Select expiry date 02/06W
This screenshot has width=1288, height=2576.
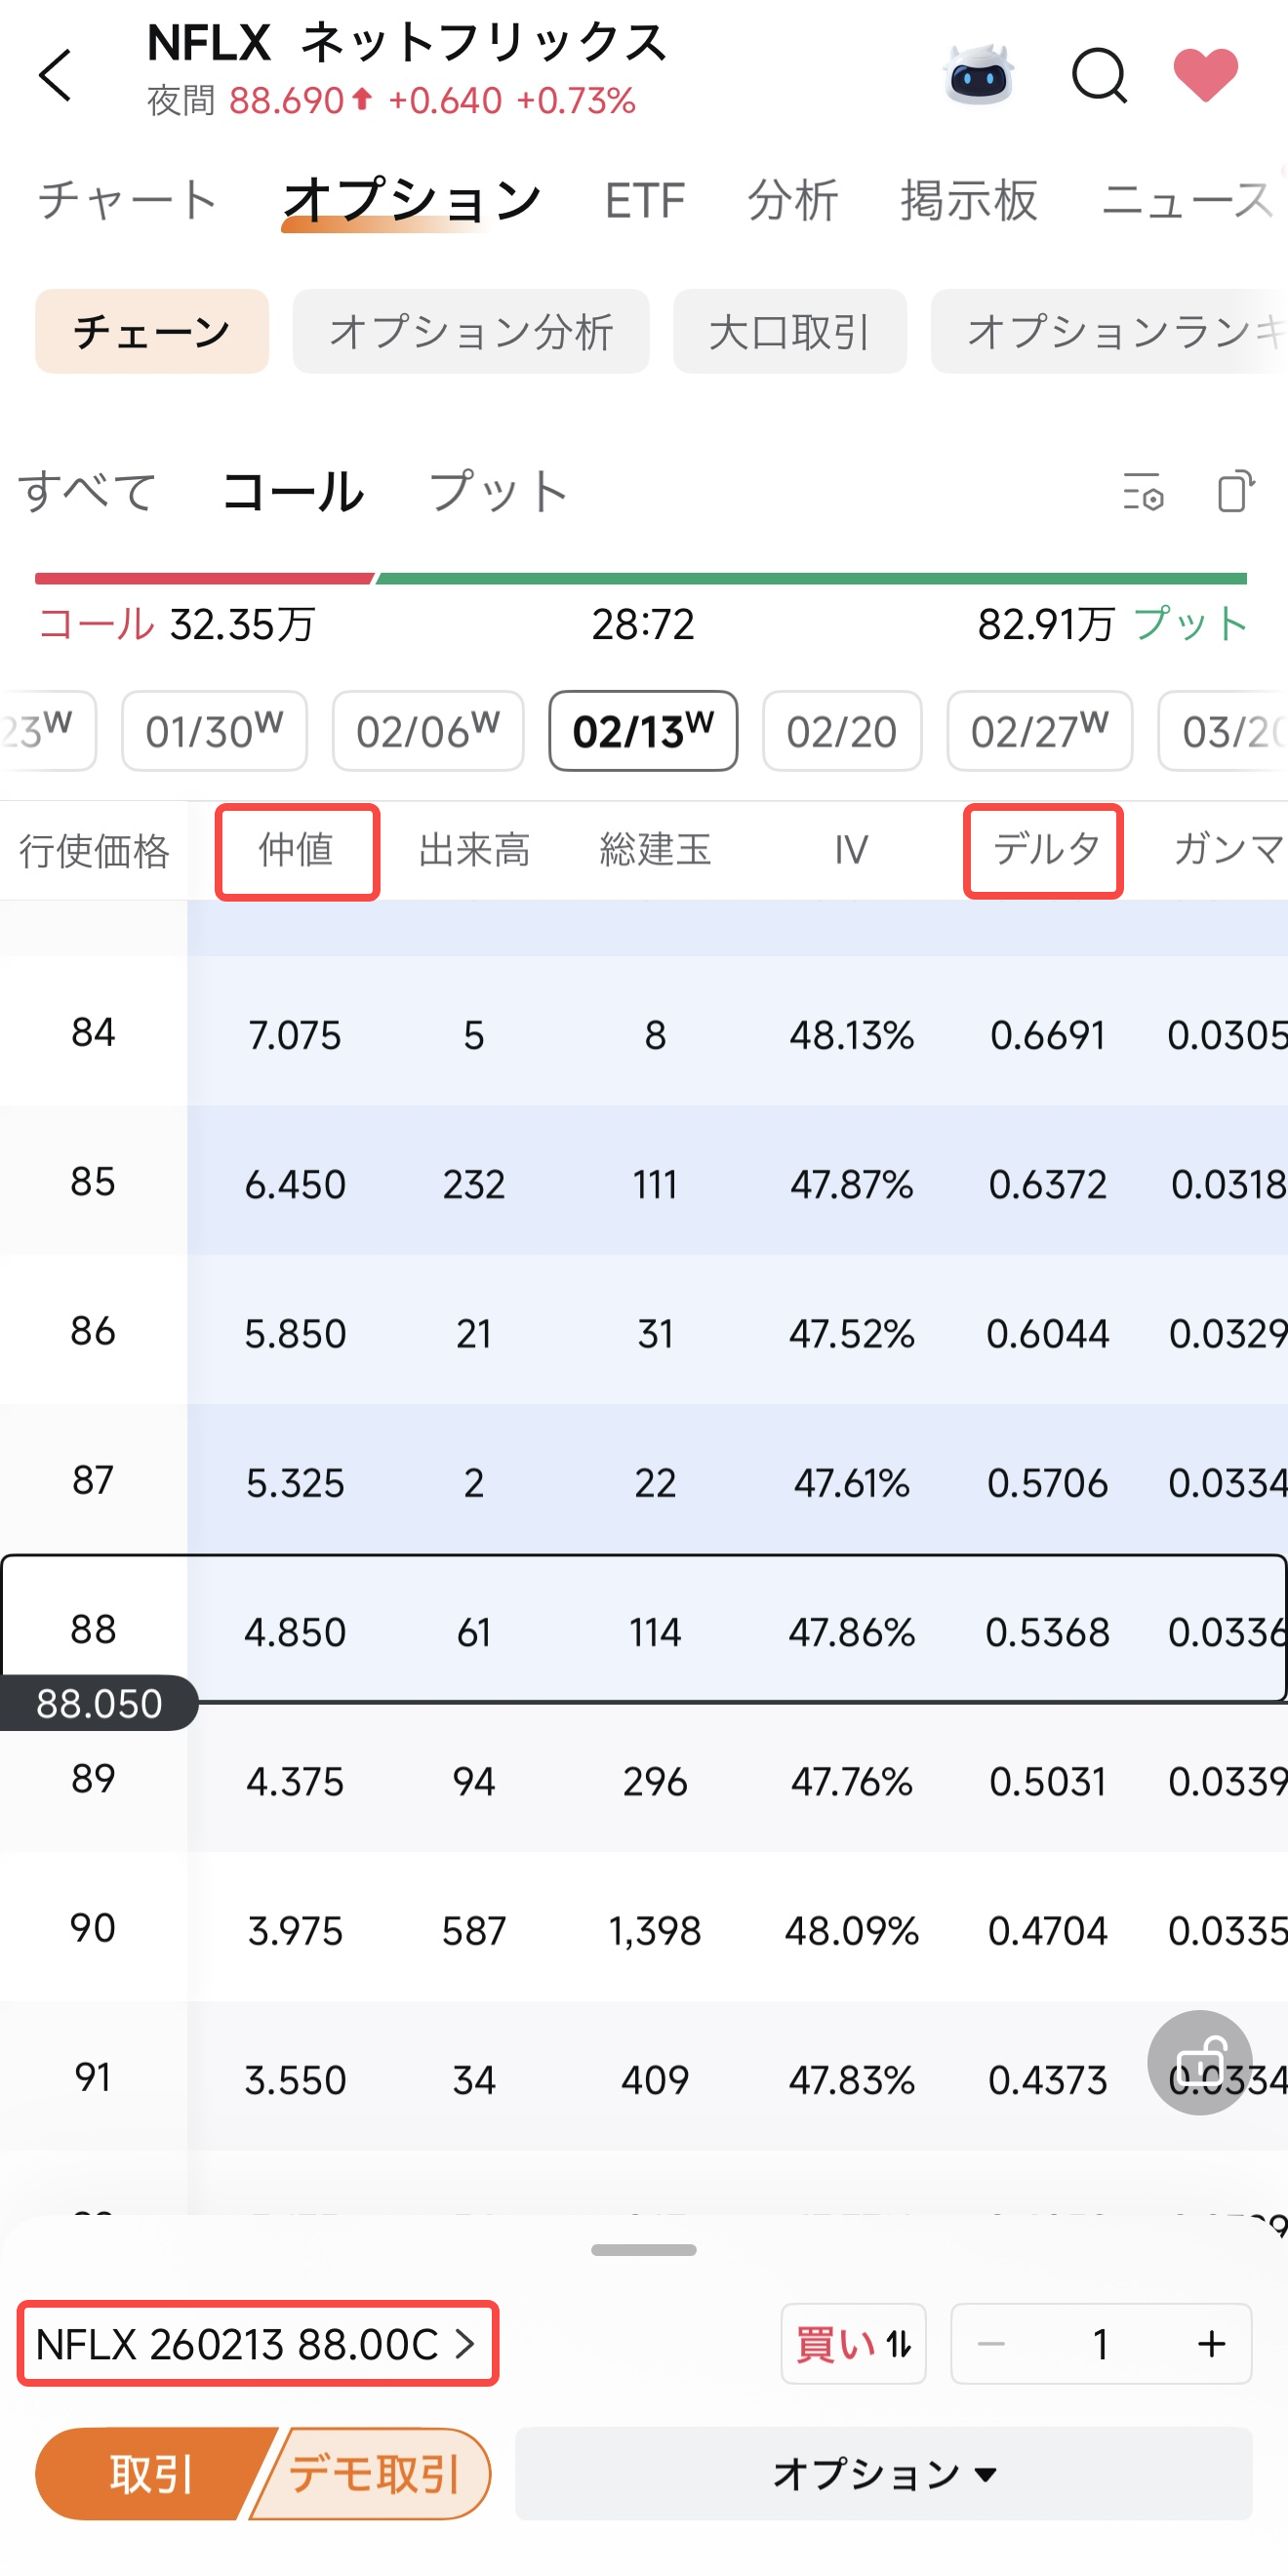[428, 731]
